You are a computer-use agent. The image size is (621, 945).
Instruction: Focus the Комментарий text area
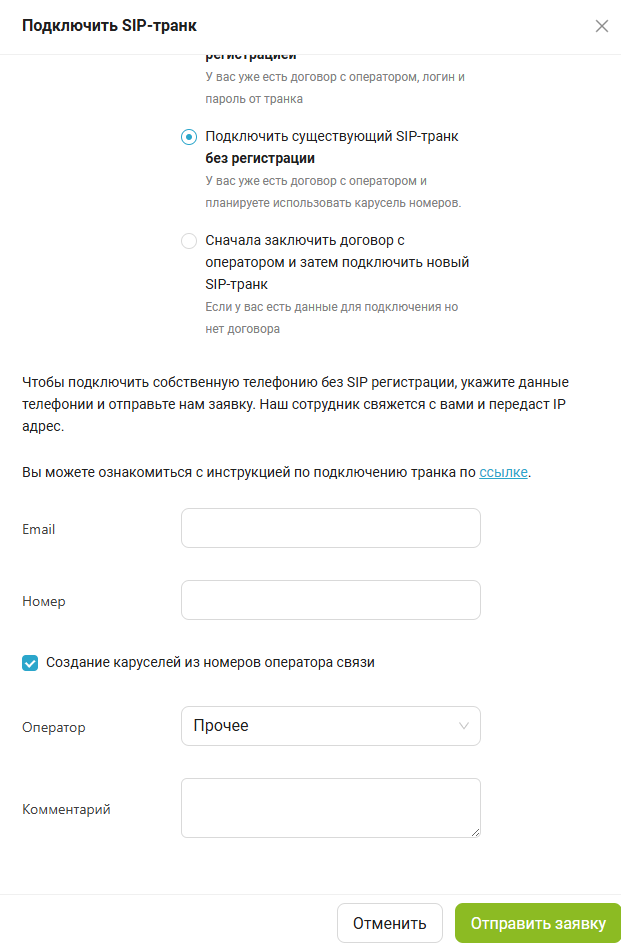click(330, 807)
